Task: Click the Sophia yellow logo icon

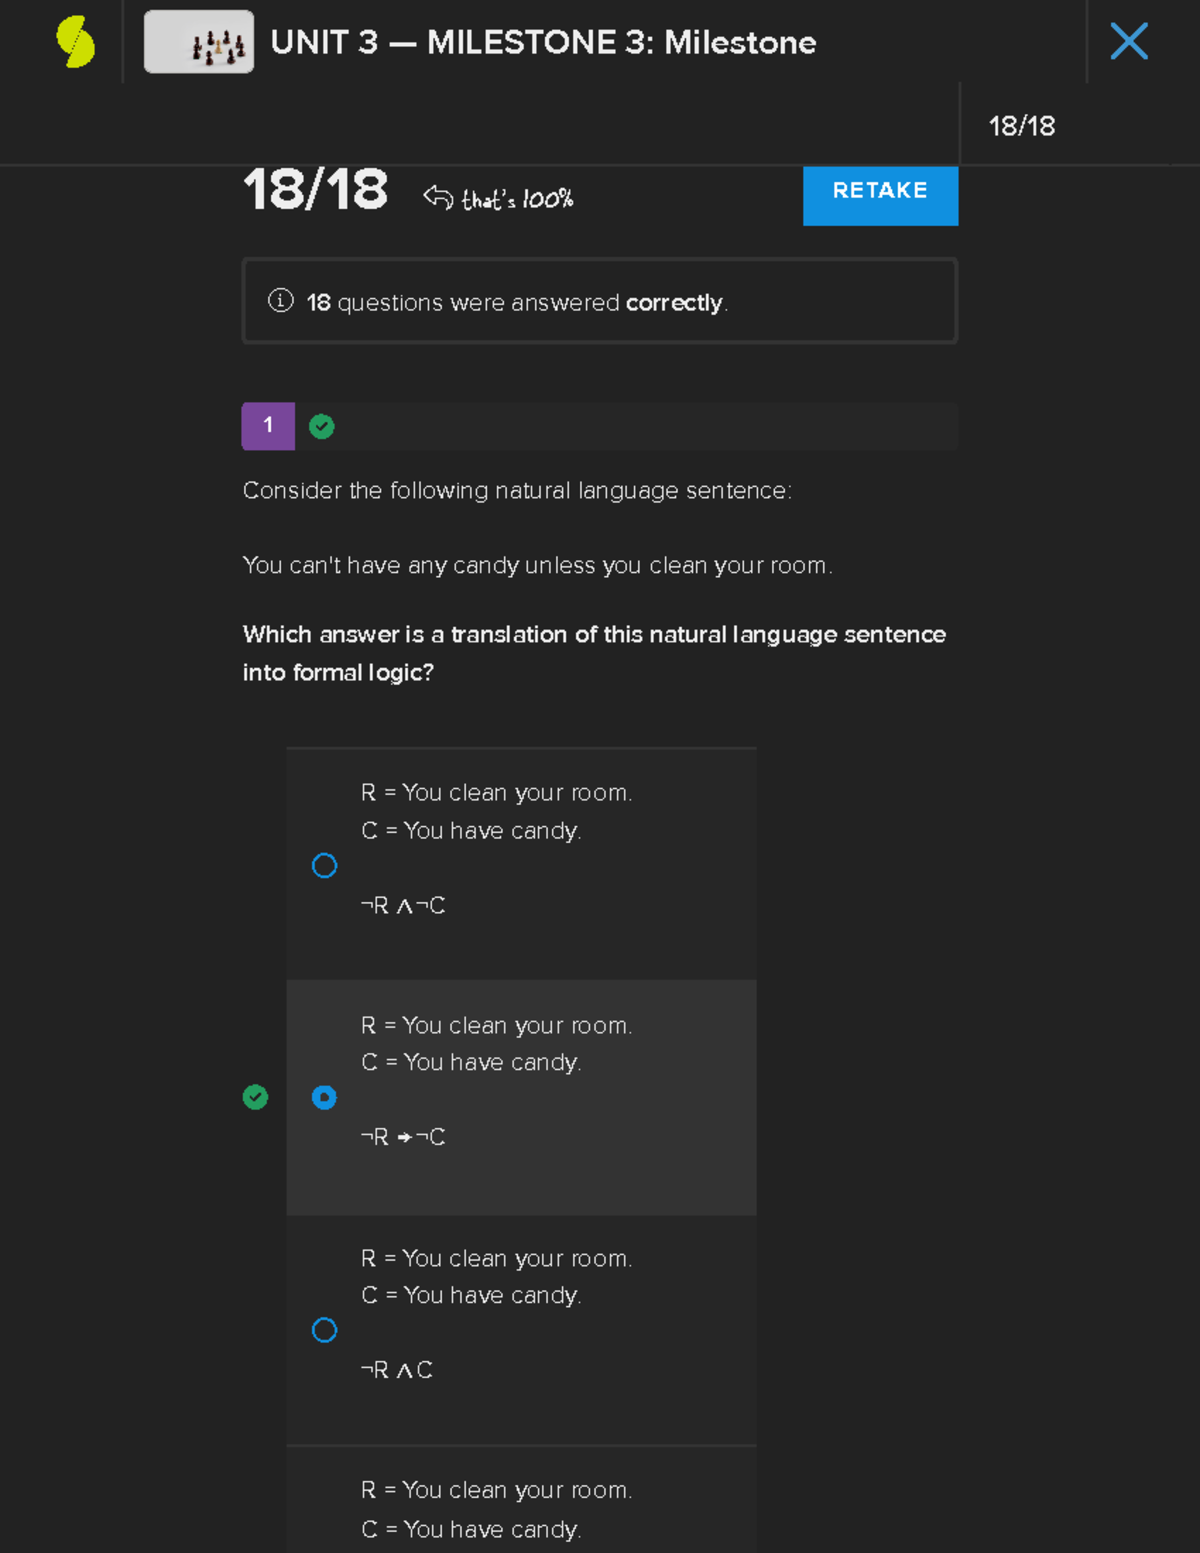Action: click(x=75, y=42)
